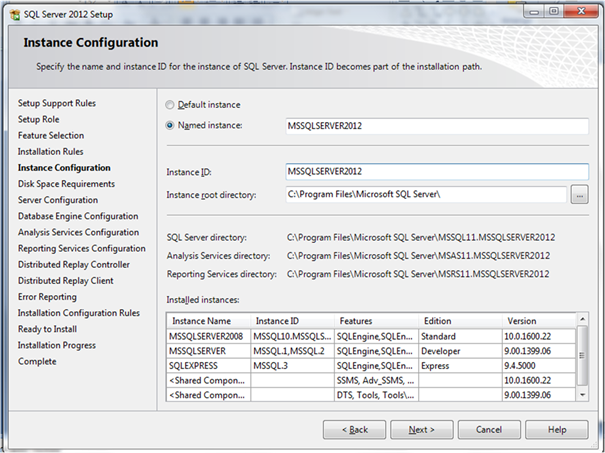Click the Back button
The height and width of the screenshot is (453, 605).
[354, 429]
